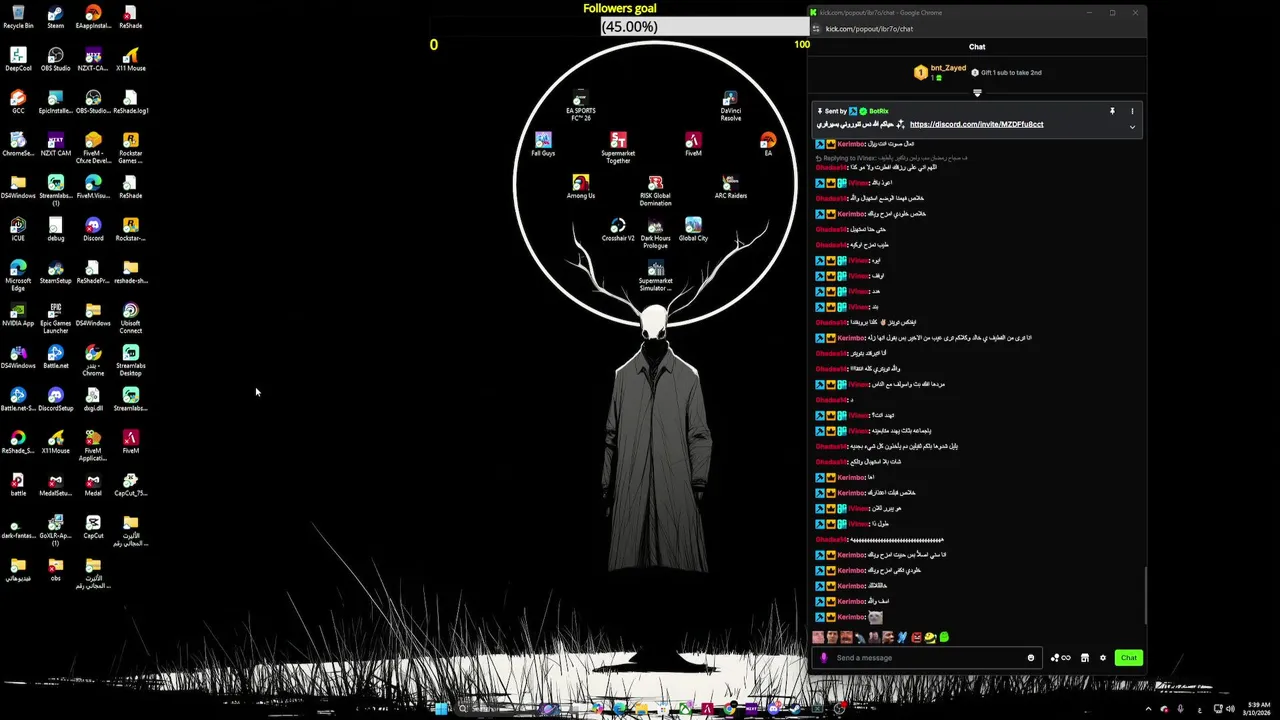Image resolution: width=1280 pixels, height=720 pixels.
Task: View site information icon in address bar
Action: [x=816, y=29]
